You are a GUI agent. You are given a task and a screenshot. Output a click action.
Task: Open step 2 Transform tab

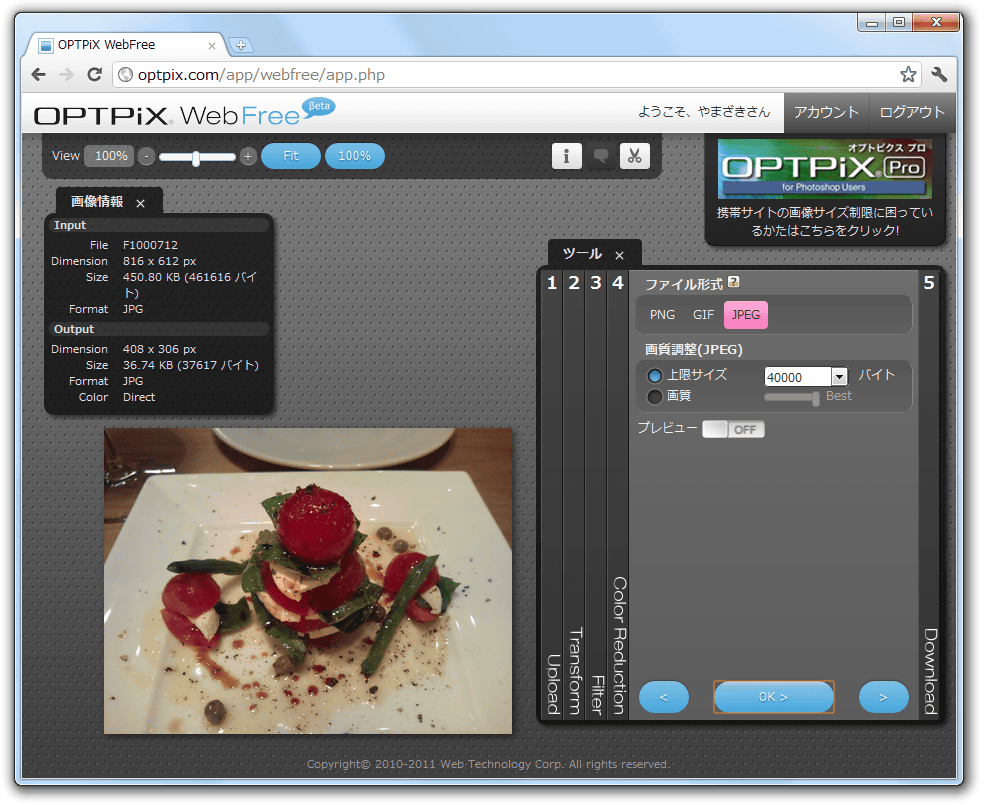click(574, 496)
